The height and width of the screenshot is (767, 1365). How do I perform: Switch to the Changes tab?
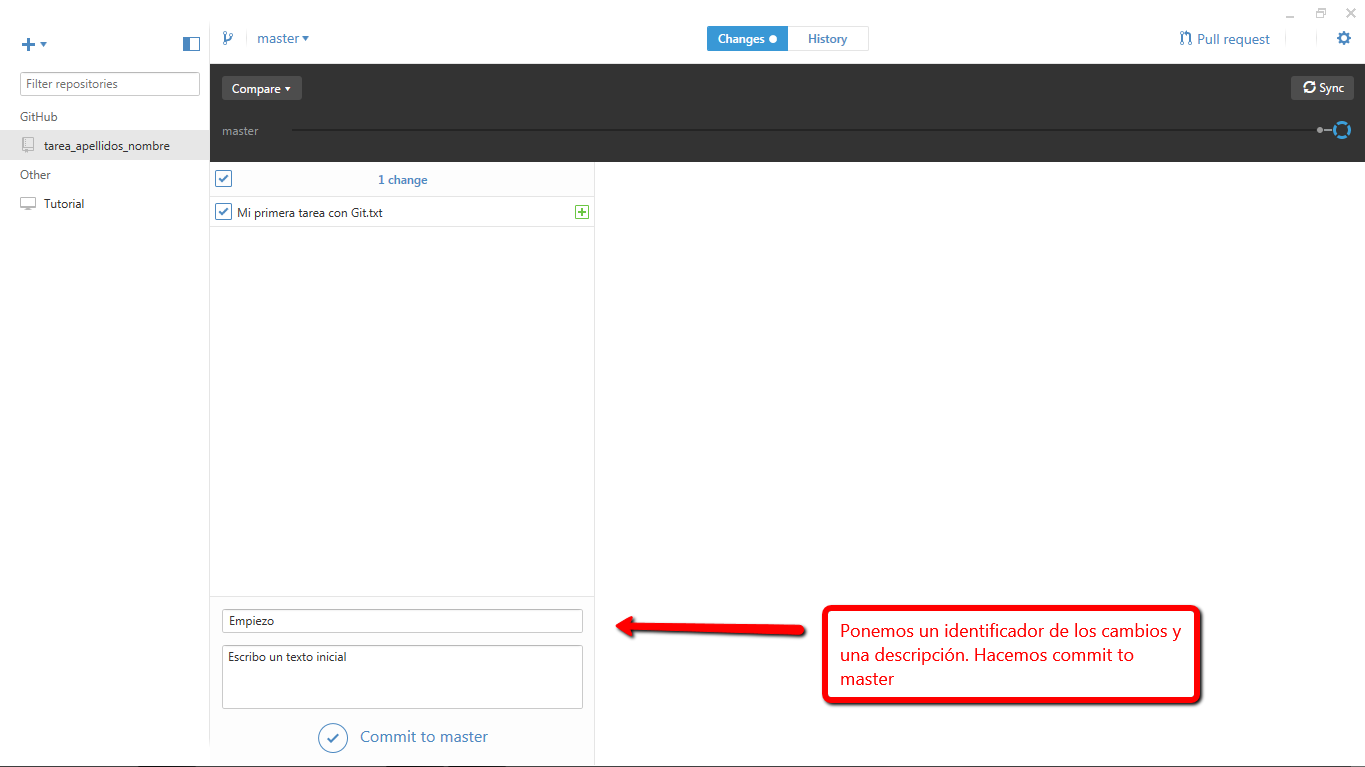point(747,39)
